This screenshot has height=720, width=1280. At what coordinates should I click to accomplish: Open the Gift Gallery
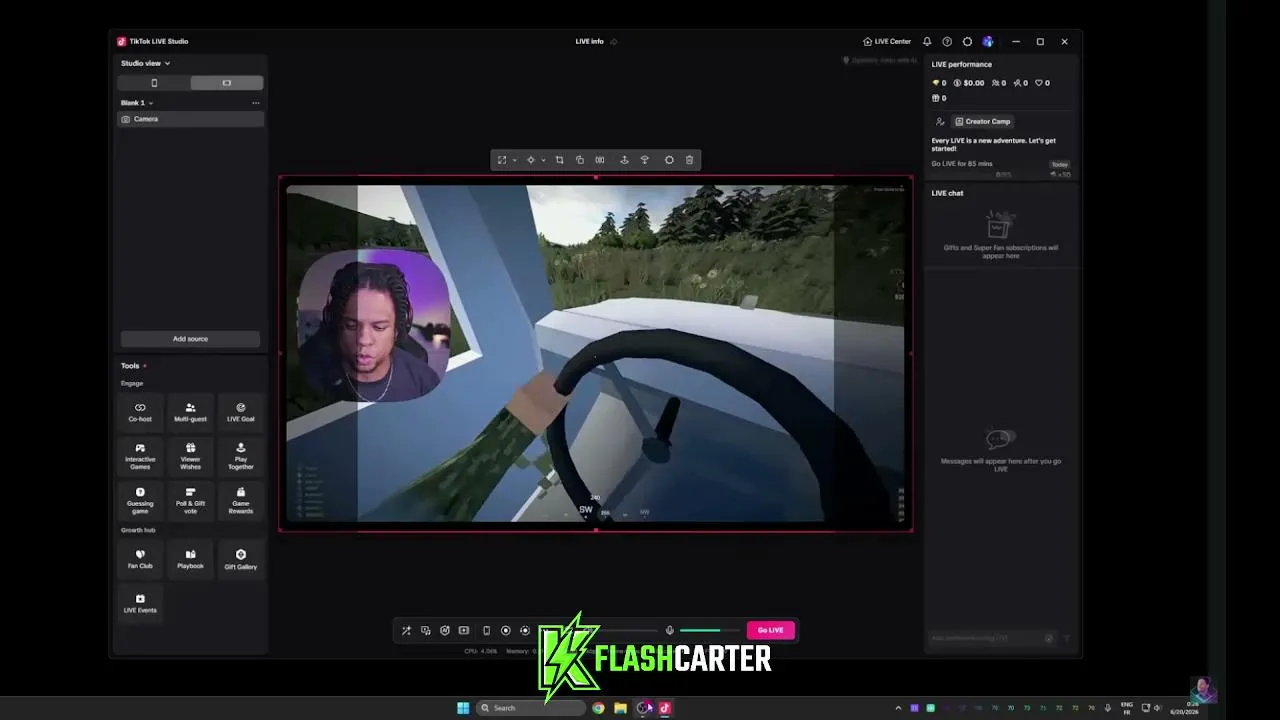click(241, 559)
